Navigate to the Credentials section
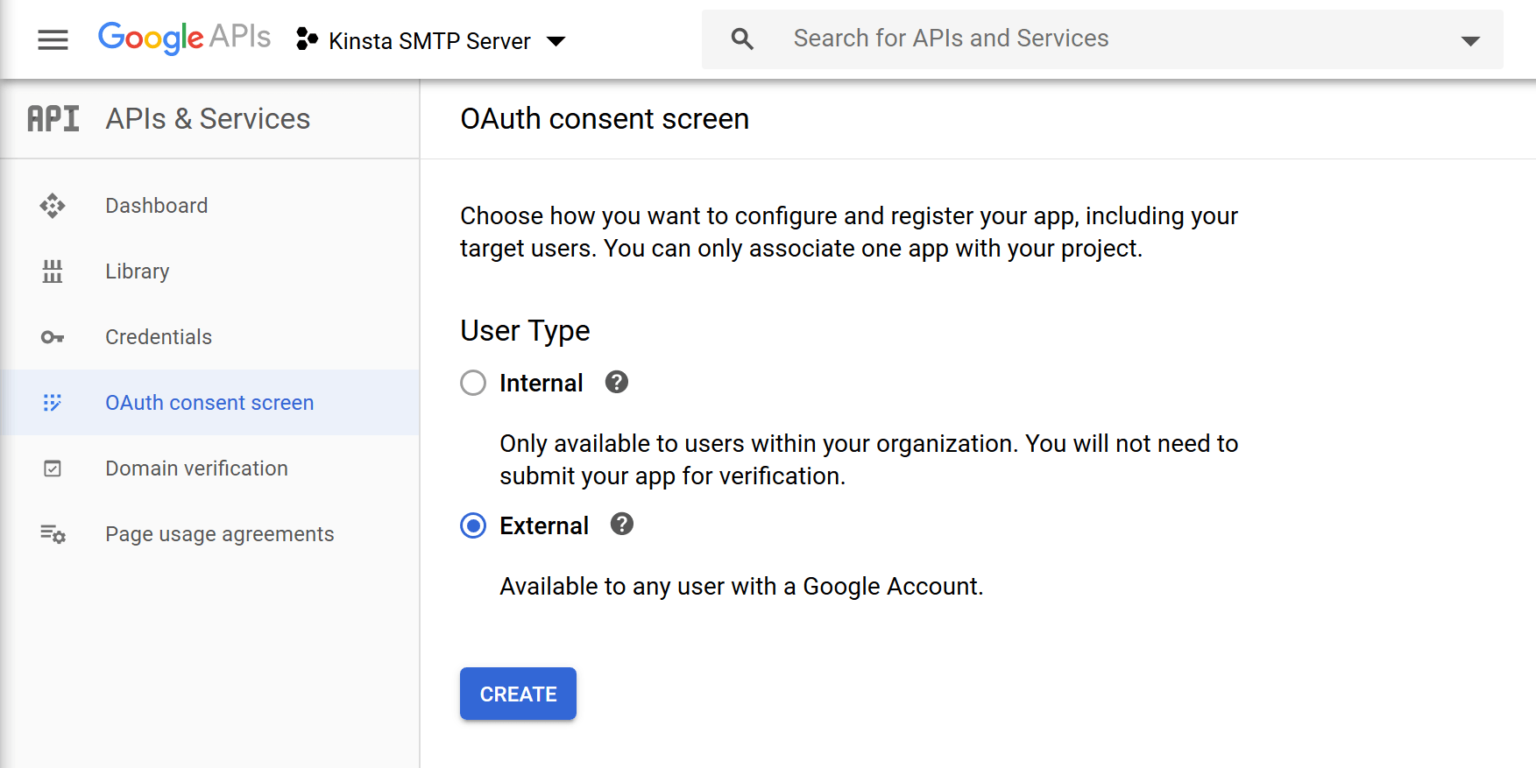 tap(158, 337)
